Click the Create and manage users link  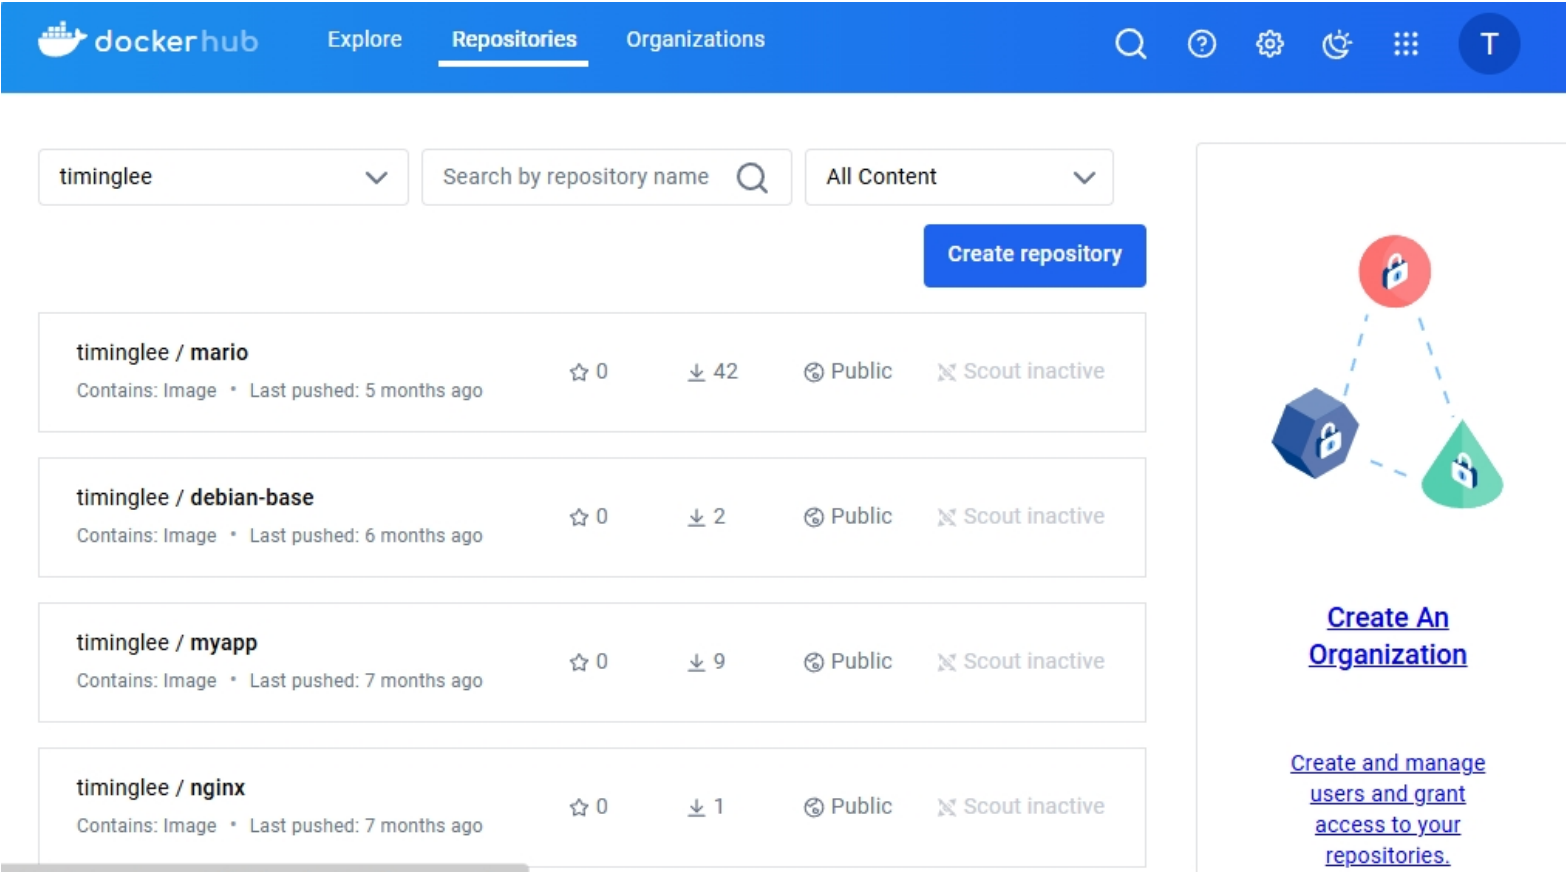pyautogui.click(x=1387, y=809)
